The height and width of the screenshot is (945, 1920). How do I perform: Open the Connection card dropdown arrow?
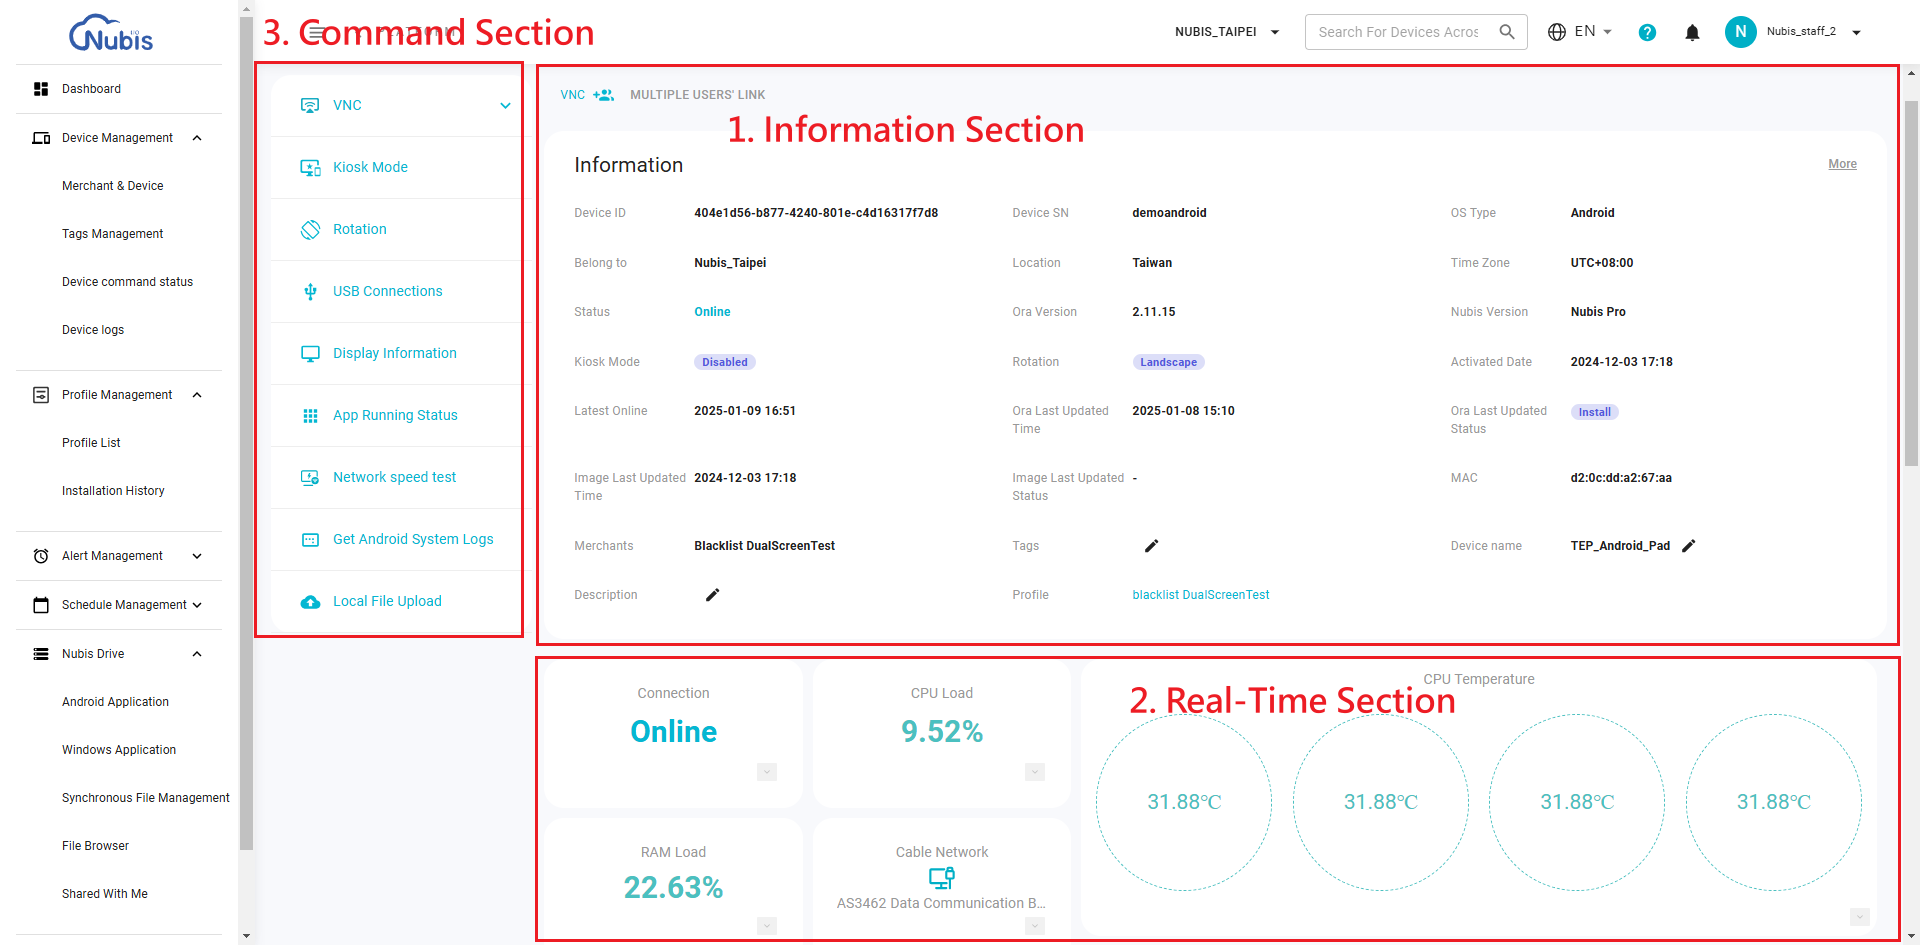767,772
